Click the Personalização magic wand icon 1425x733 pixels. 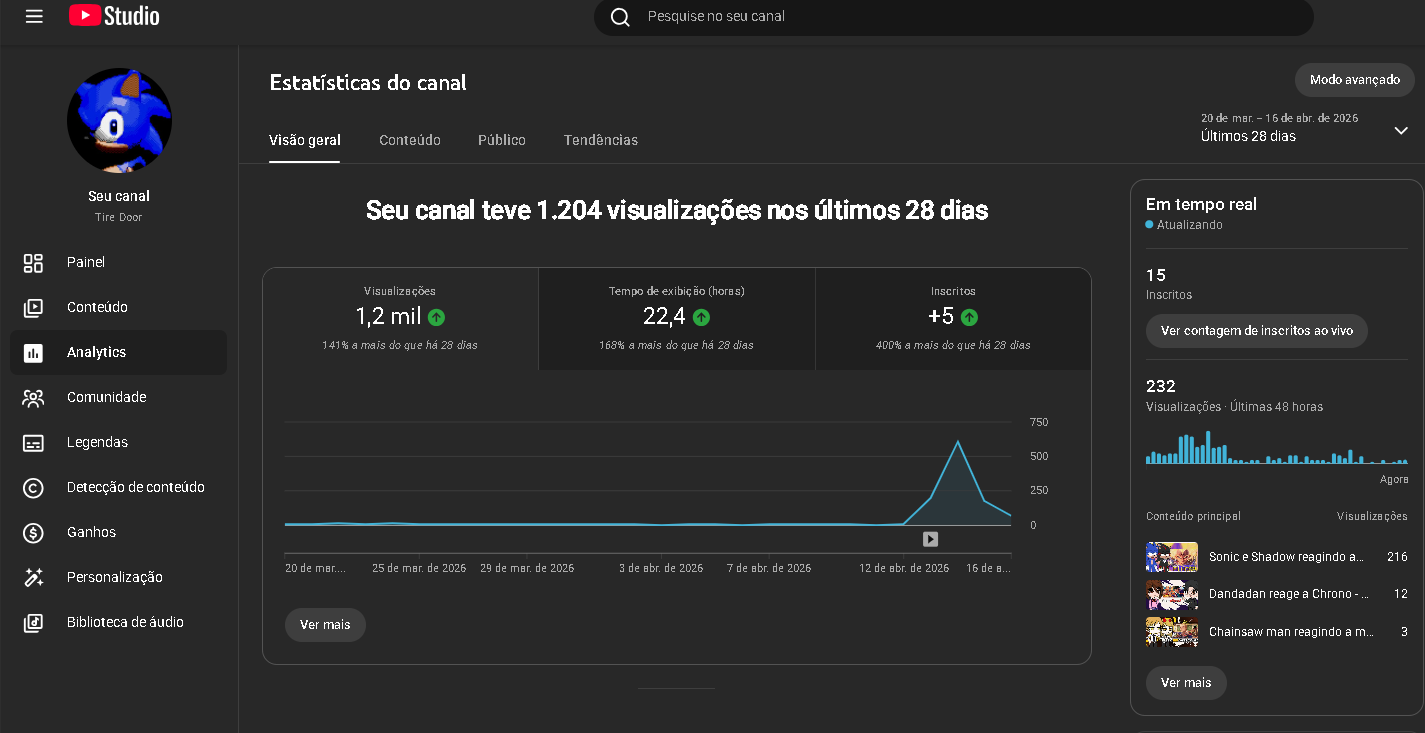(33, 577)
